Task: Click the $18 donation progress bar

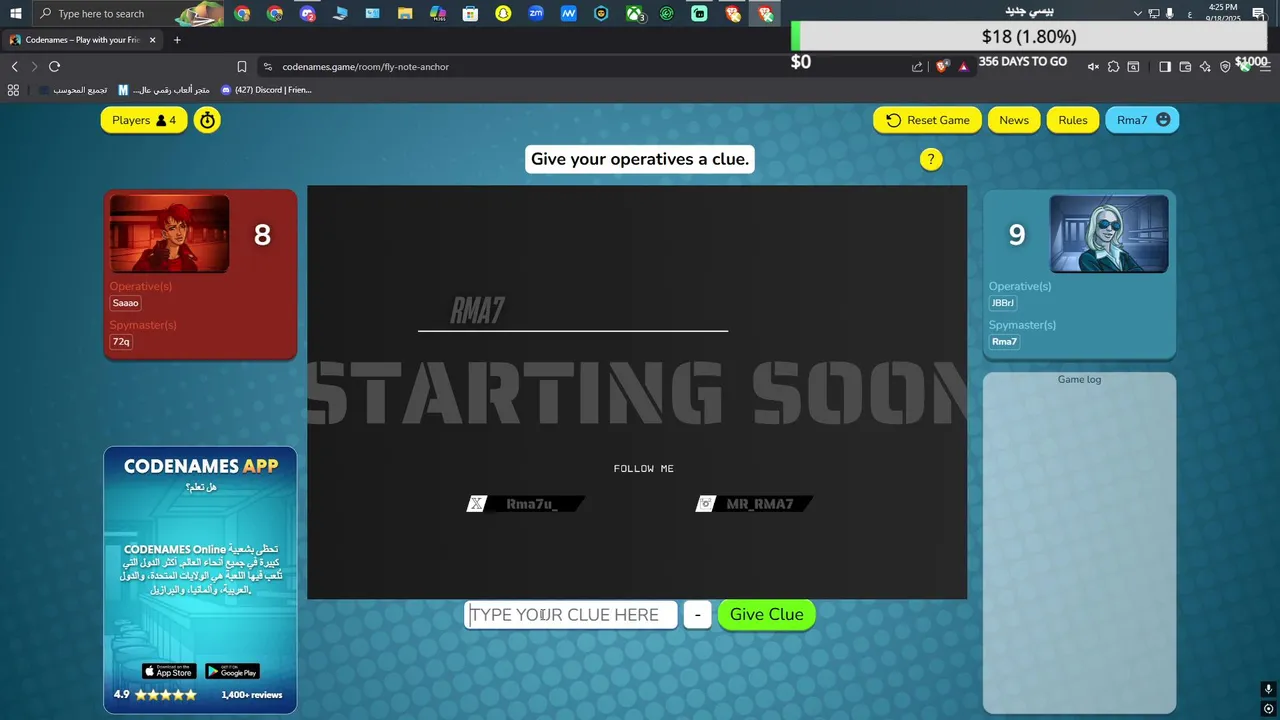Action: 1029,37
